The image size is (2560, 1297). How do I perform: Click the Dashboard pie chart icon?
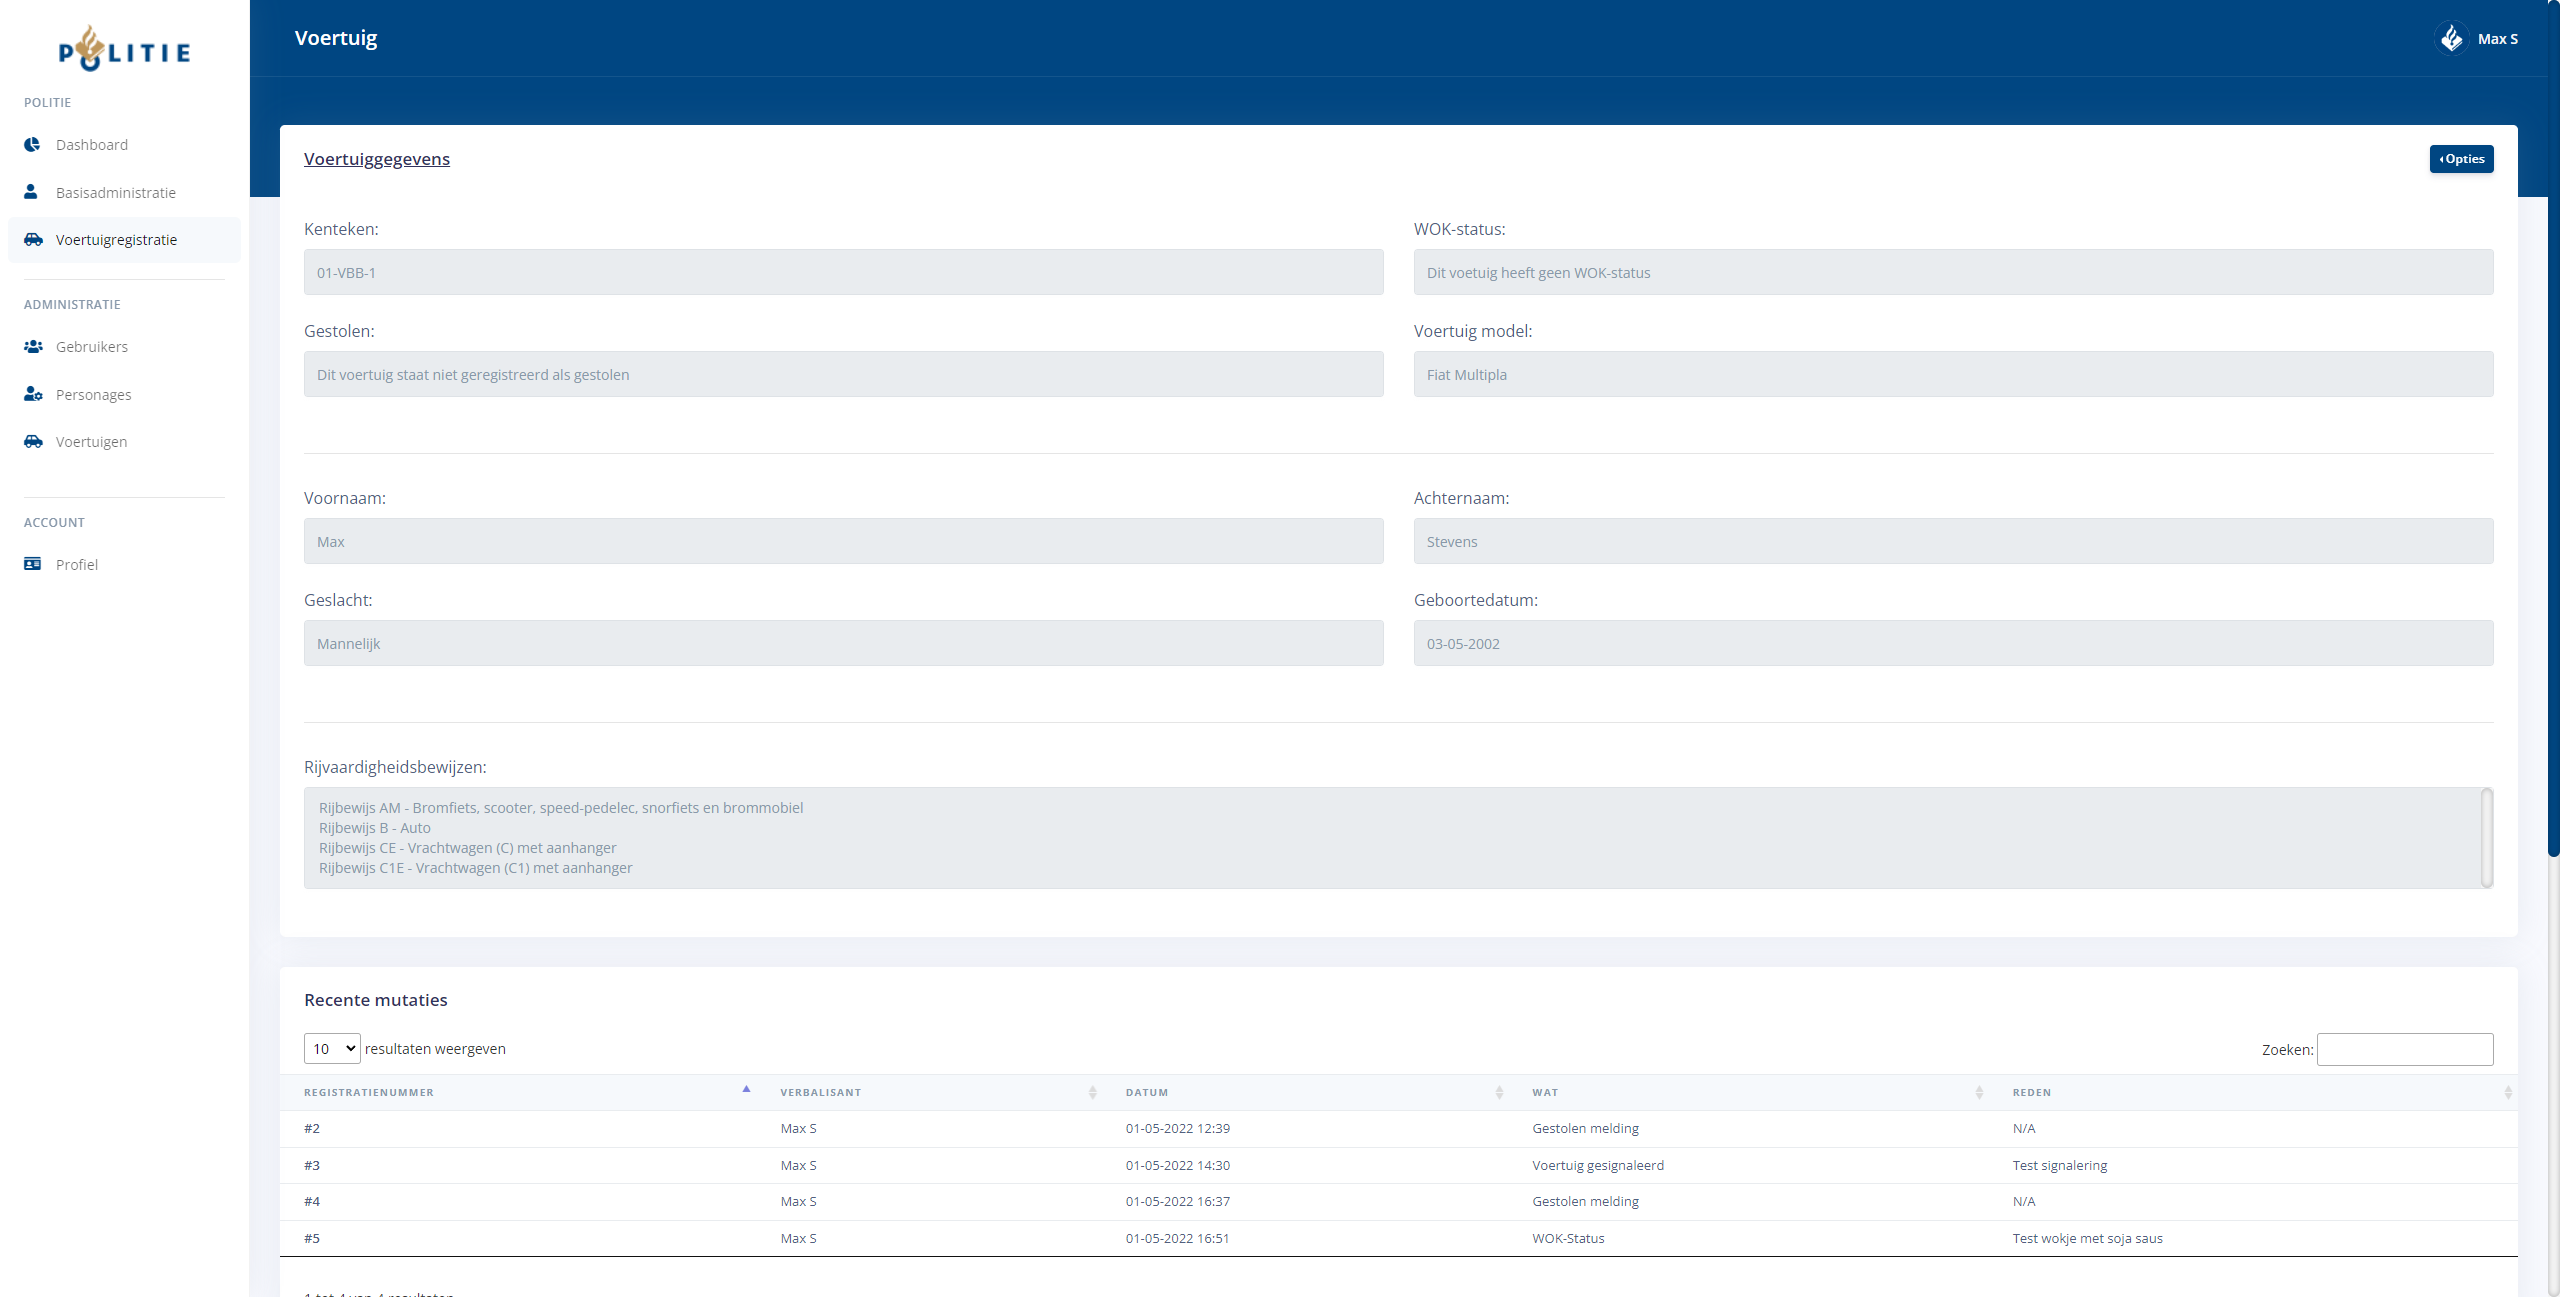(x=32, y=145)
